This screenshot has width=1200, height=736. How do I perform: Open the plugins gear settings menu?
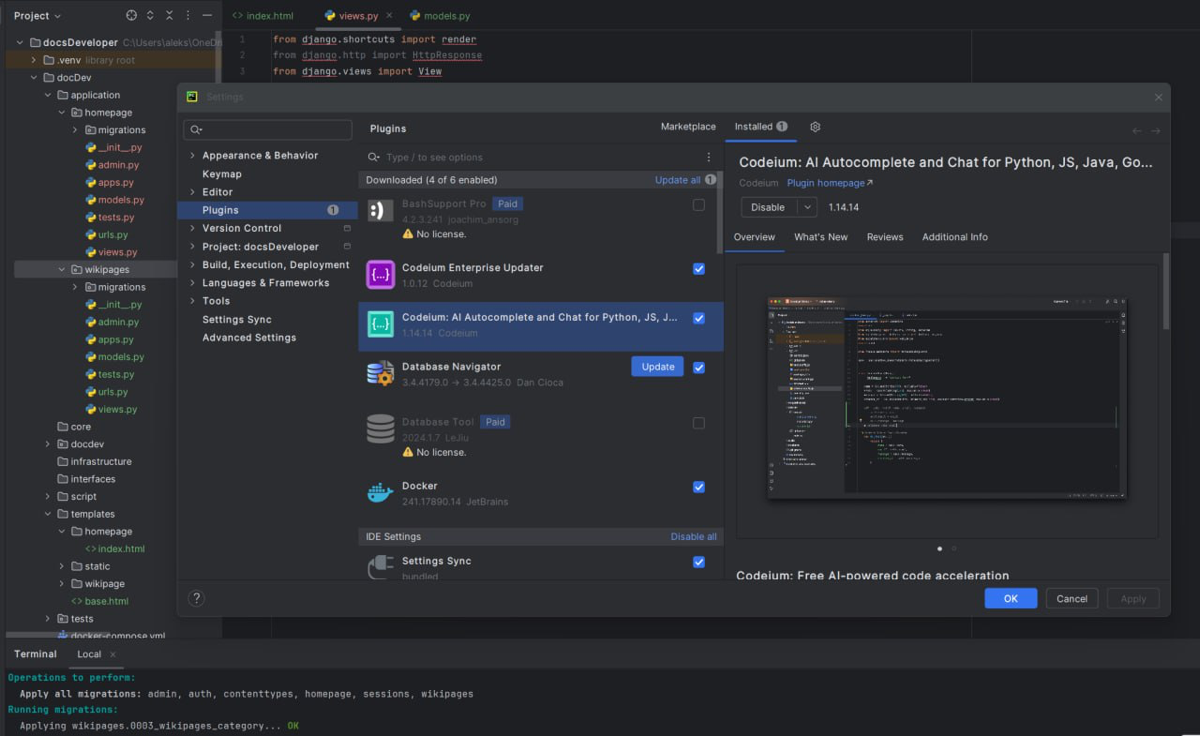click(x=815, y=127)
